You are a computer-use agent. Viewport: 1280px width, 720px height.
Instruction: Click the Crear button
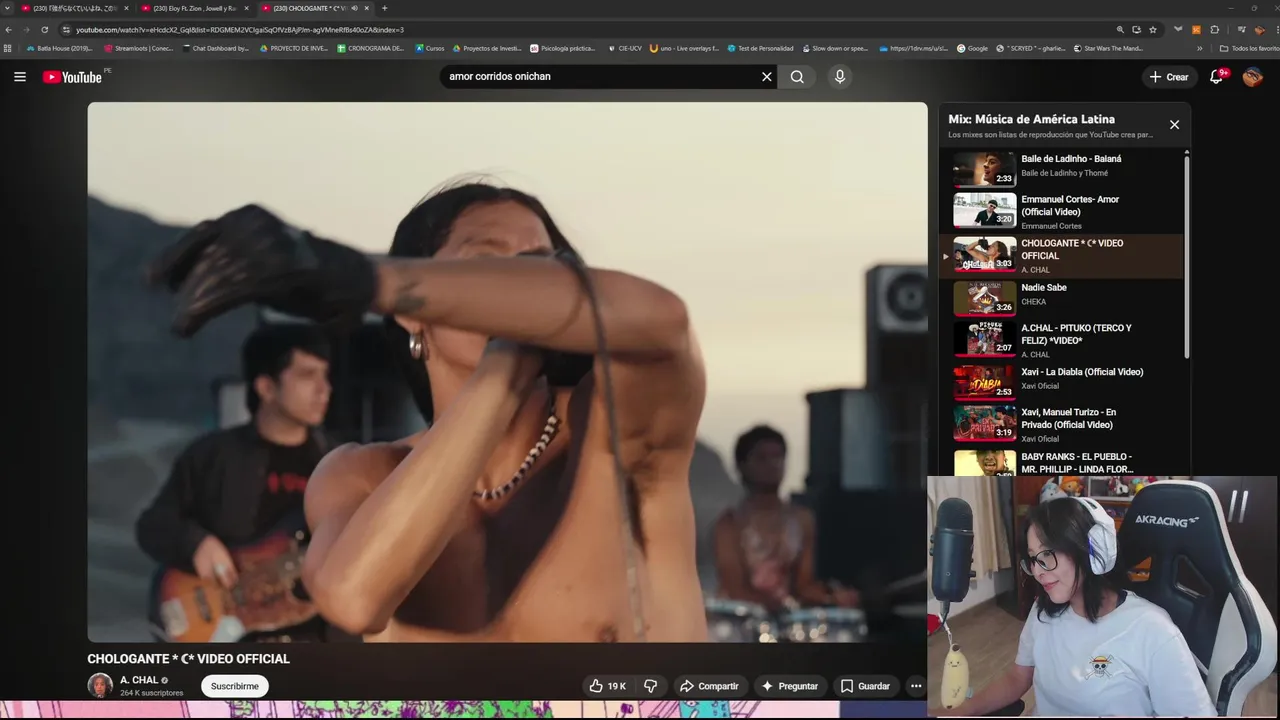(1169, 77)
